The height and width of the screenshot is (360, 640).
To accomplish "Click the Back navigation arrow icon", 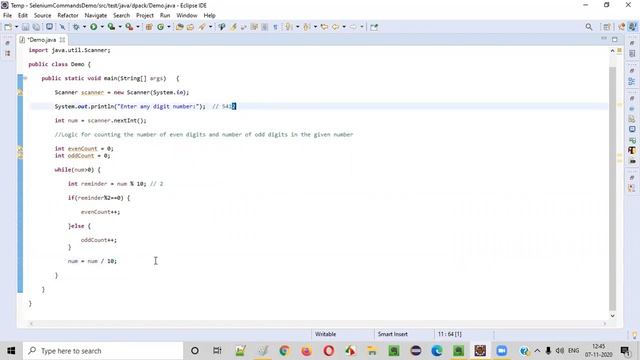I will coord(336,27).
